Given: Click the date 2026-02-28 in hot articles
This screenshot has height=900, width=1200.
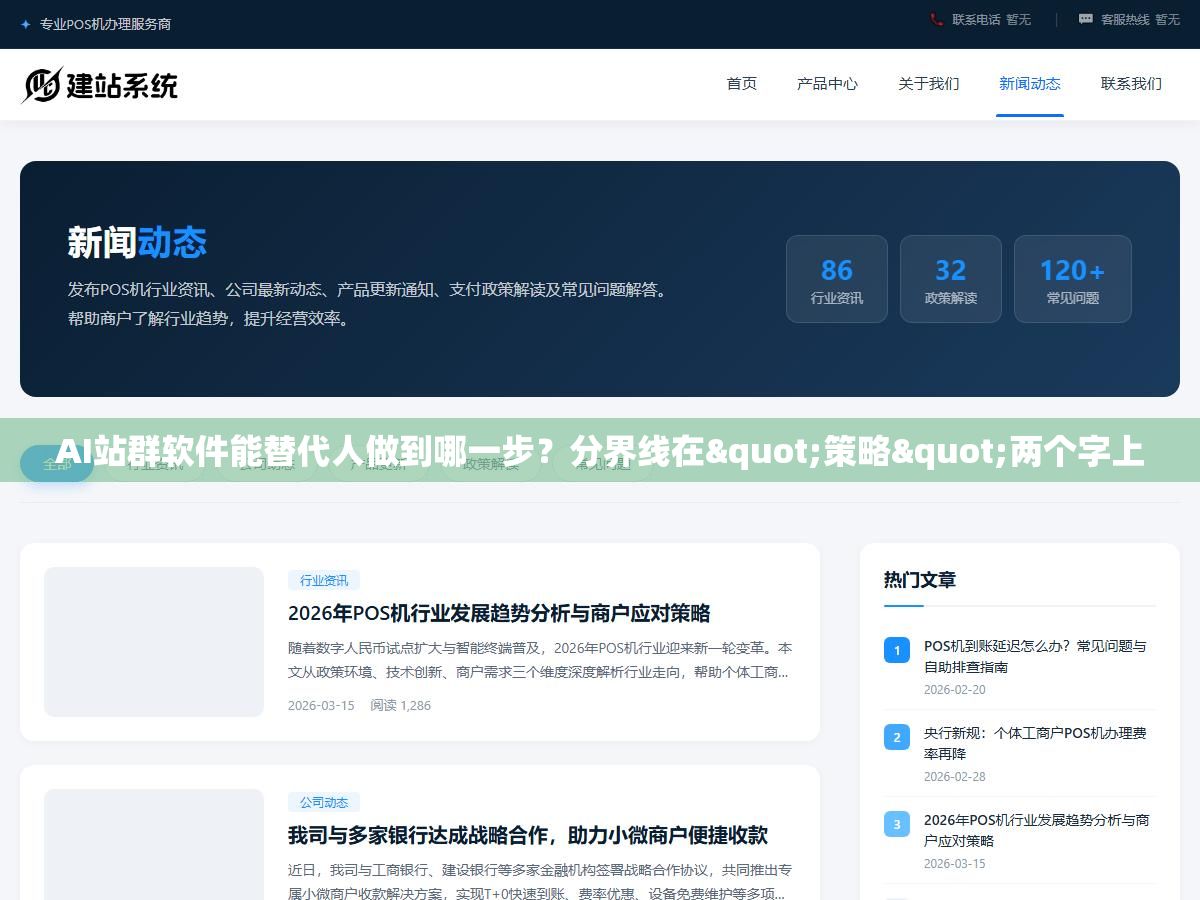Looking at the screenshot, I should (x=954, y=776).
